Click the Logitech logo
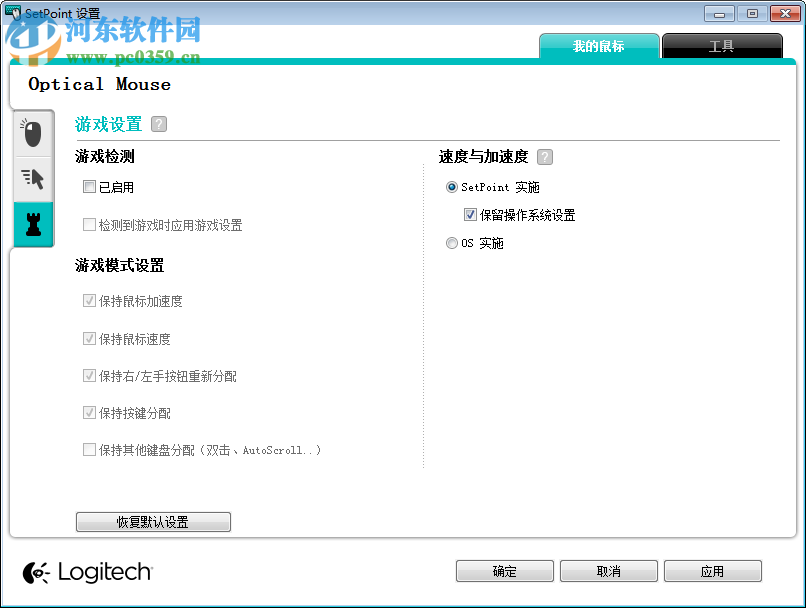The width and height of the screenshot is (806, 608). [x=87, y=572]
